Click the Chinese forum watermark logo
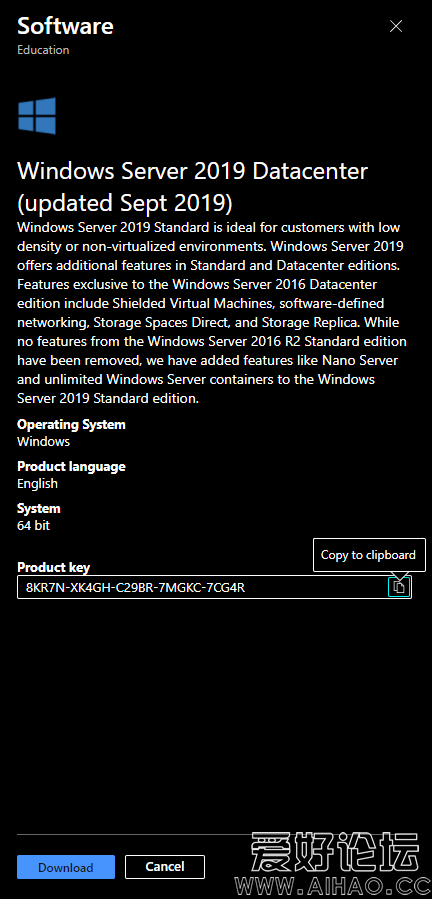 tap(336, 853)
